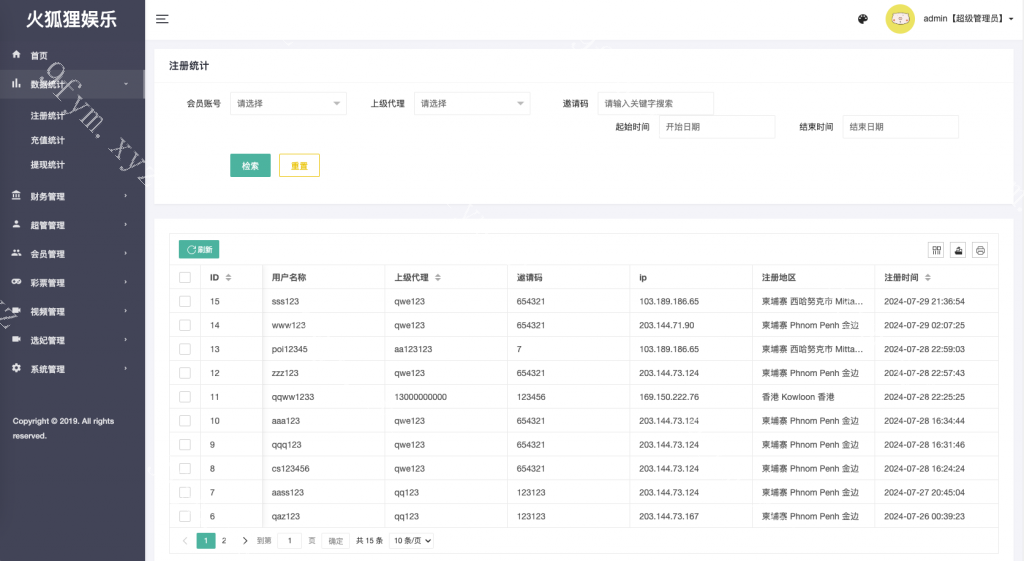The height and width of the screenshot is (561, 1024).
Task: Open the 上级代理 select dropdown
Action: (x=472, y=103)
